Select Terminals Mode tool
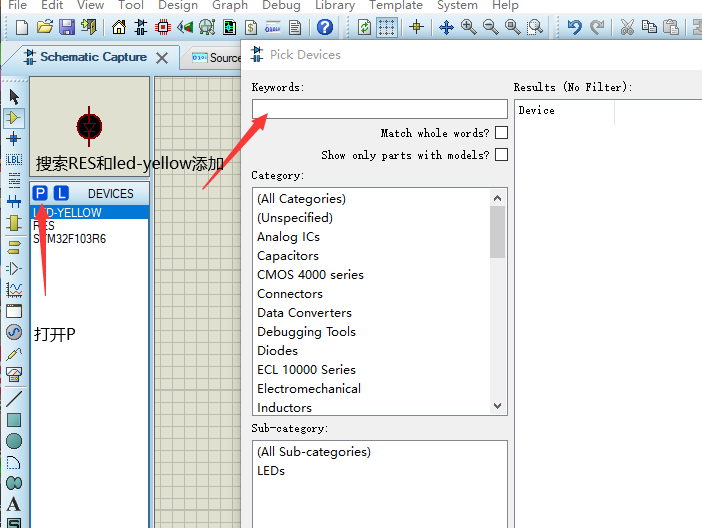702x528 pixels. (x=14, y=247)
